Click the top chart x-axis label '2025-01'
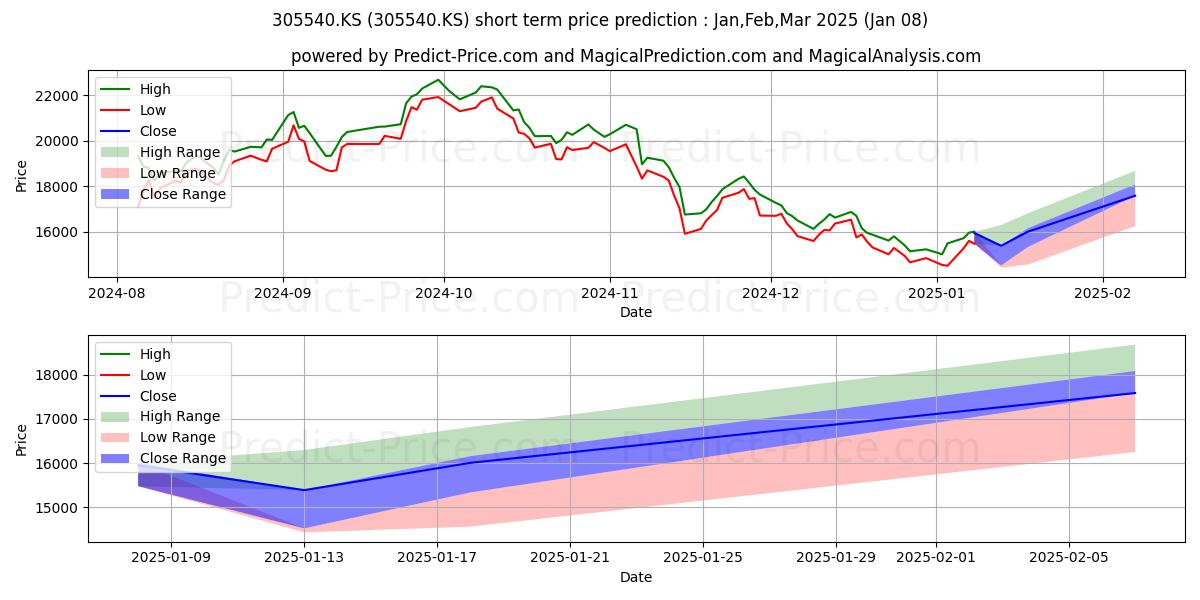The width and height of the screenshot is (1200, 600). pos(936,293)
